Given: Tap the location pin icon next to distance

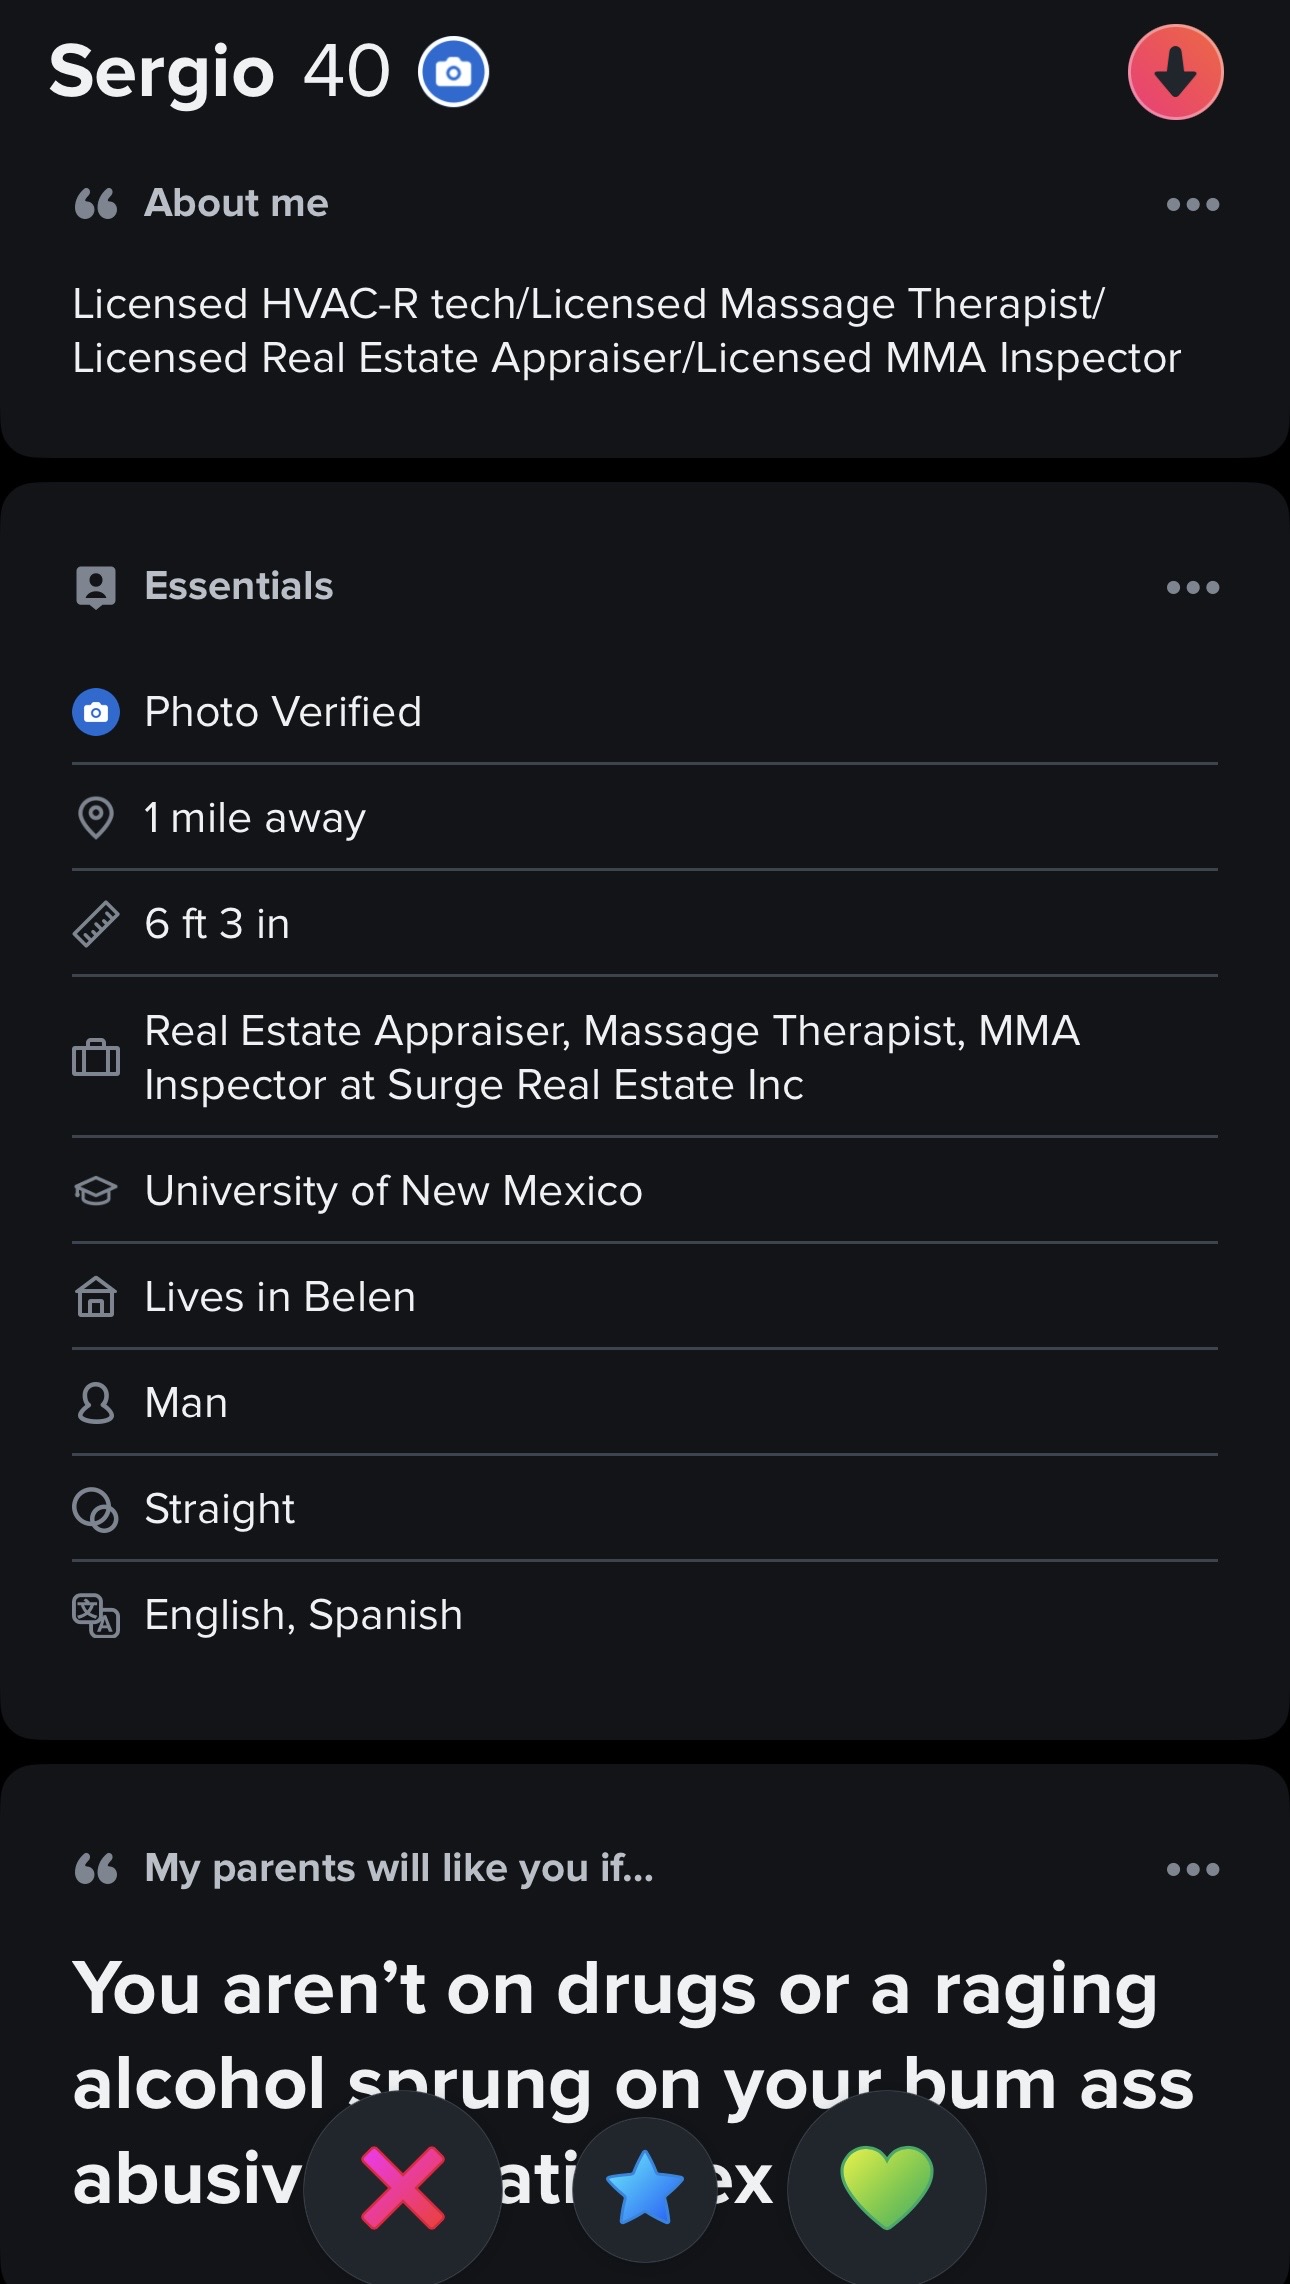Looking at the screenshot, I should pyautogui.click(x=96, y=818).
